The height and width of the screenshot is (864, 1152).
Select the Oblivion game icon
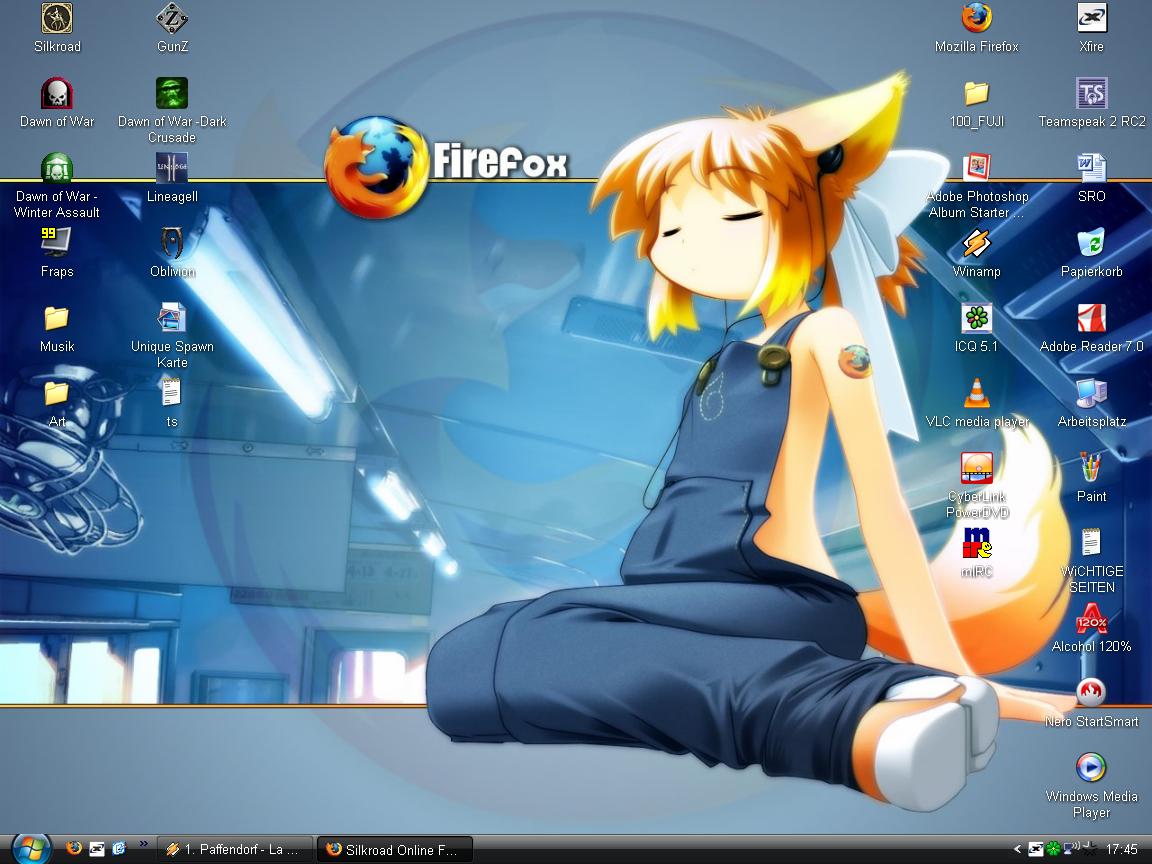pyautogui.click(x=172, y=244)
